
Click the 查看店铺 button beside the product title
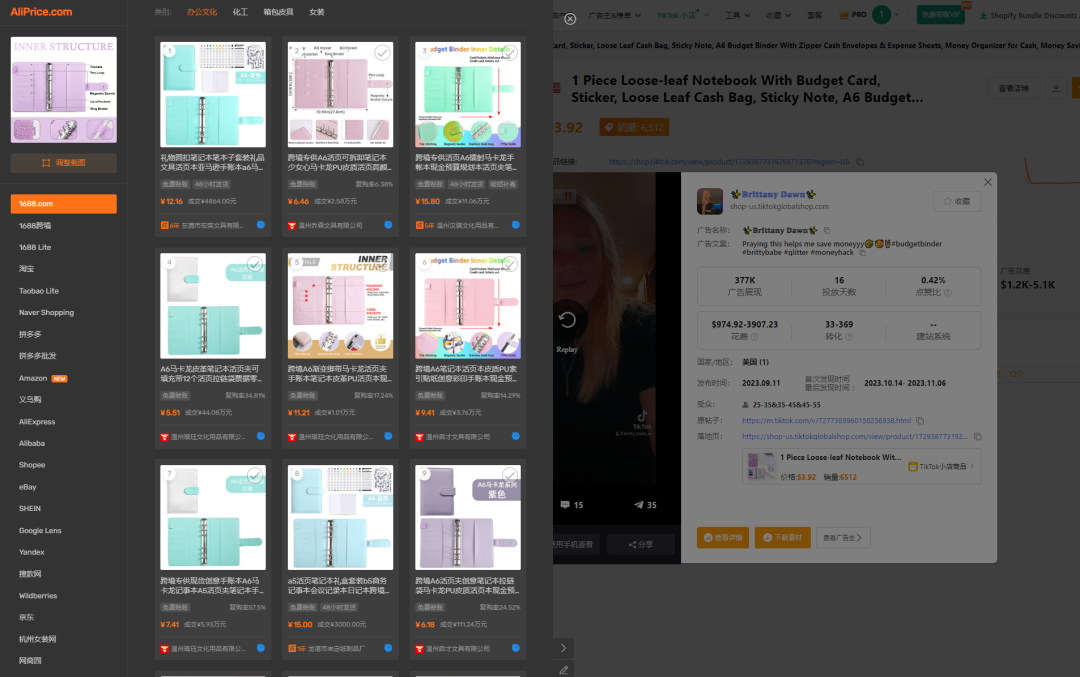1013,88
